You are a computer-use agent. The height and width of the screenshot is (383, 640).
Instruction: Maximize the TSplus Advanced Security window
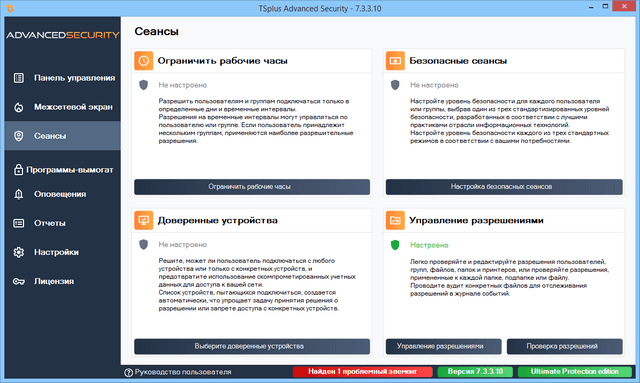point(605,7)
